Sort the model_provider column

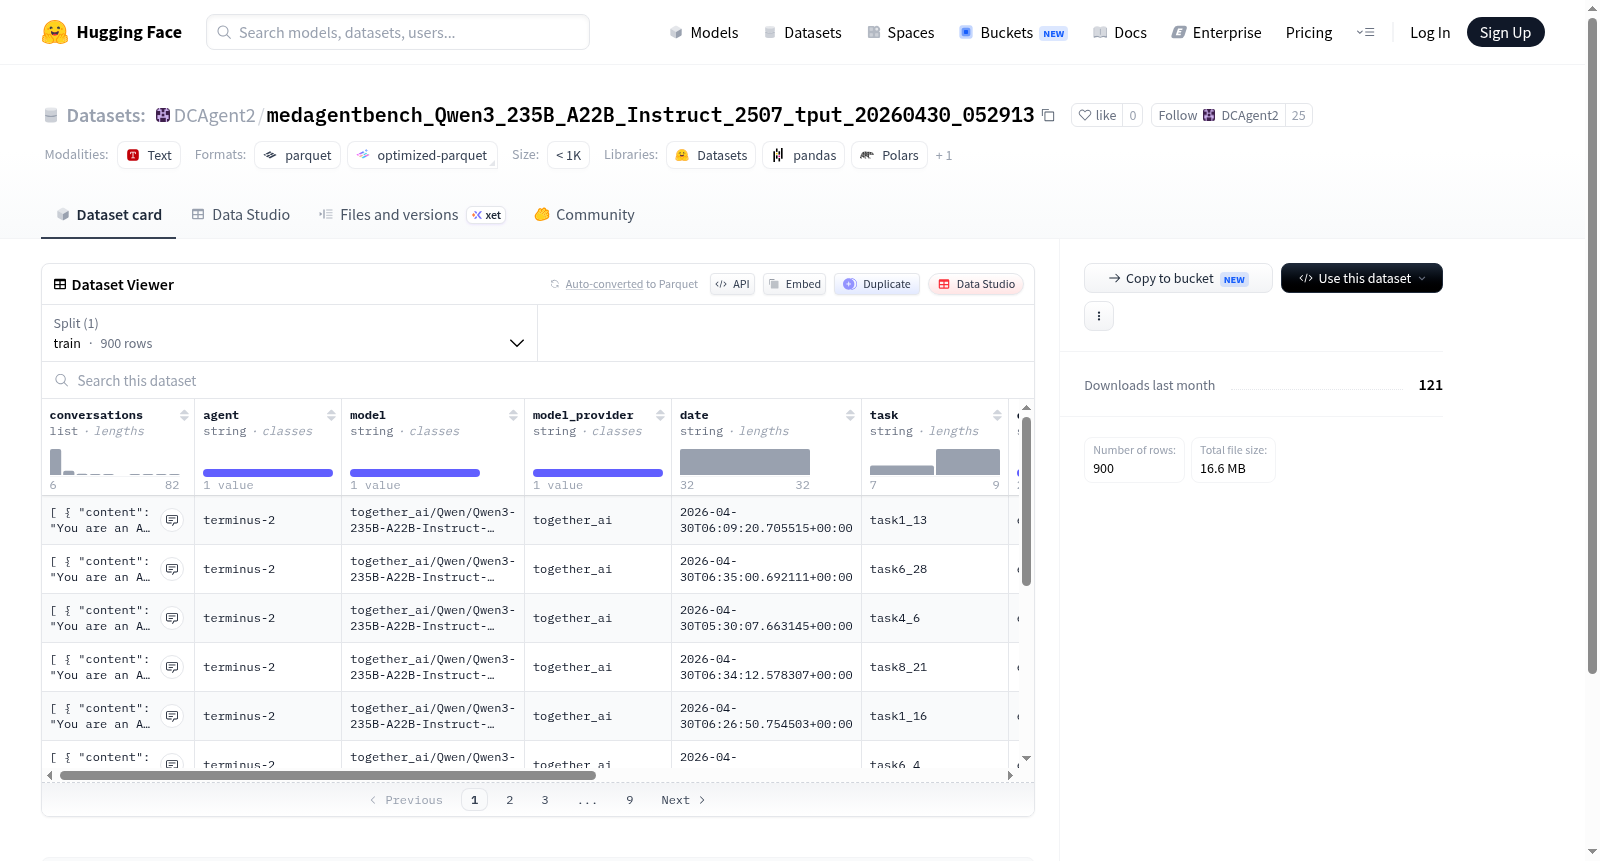[660, 415]
